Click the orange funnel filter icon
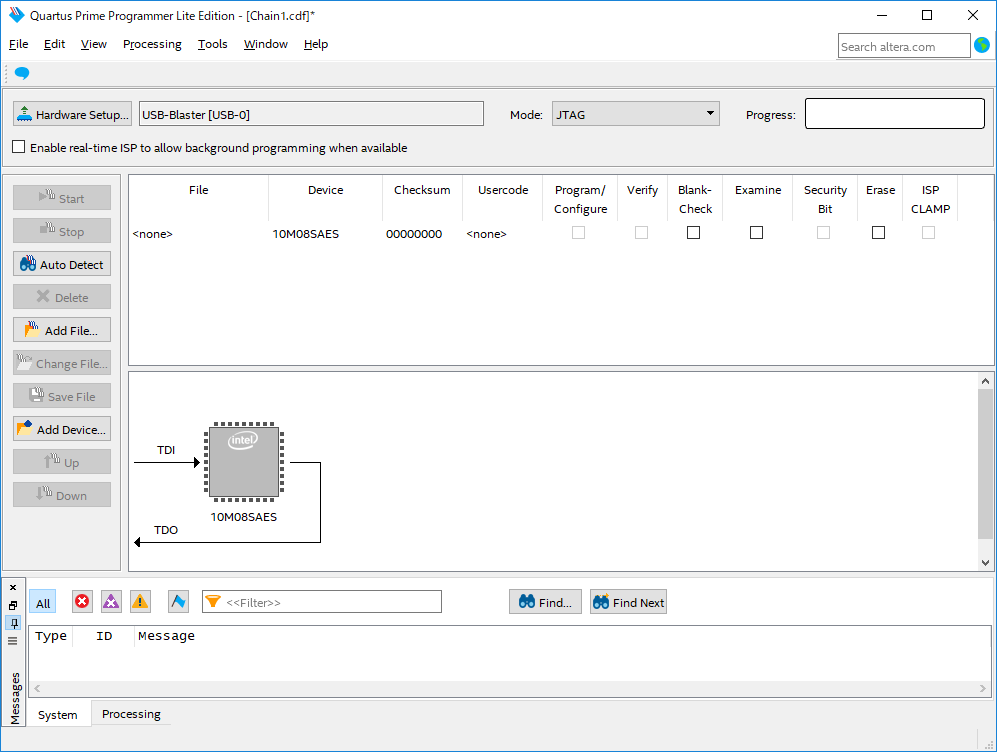Screen dimensions: 997x752 (x=213, y=601)
